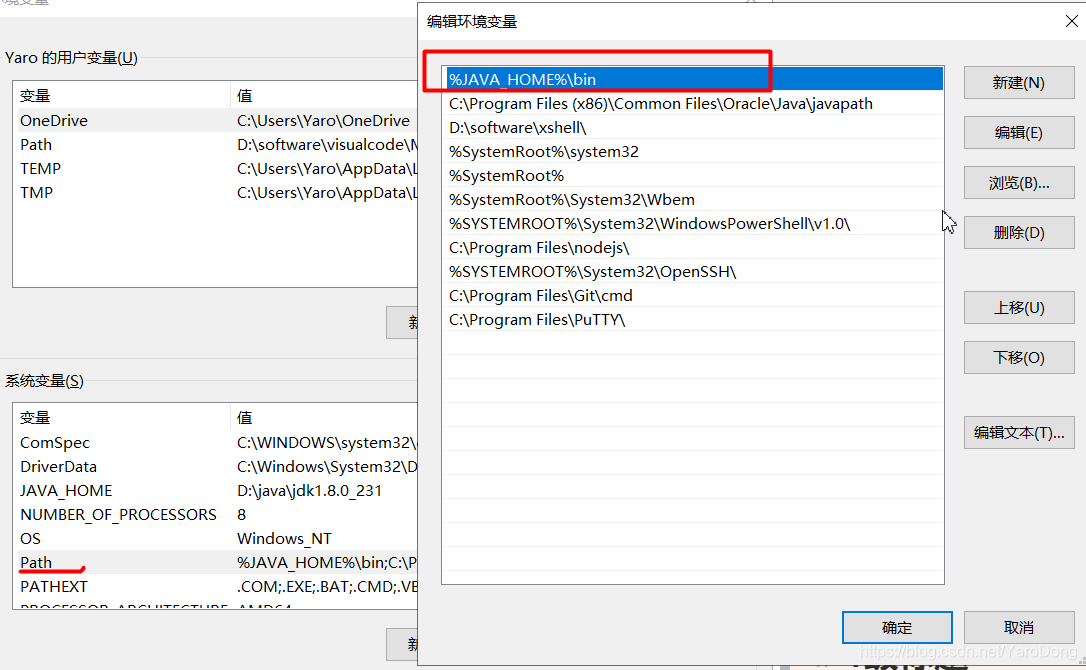Select the D:\software\xshell\ entry
Screen dimensions: 1086x670
click(x=693, y=127)
